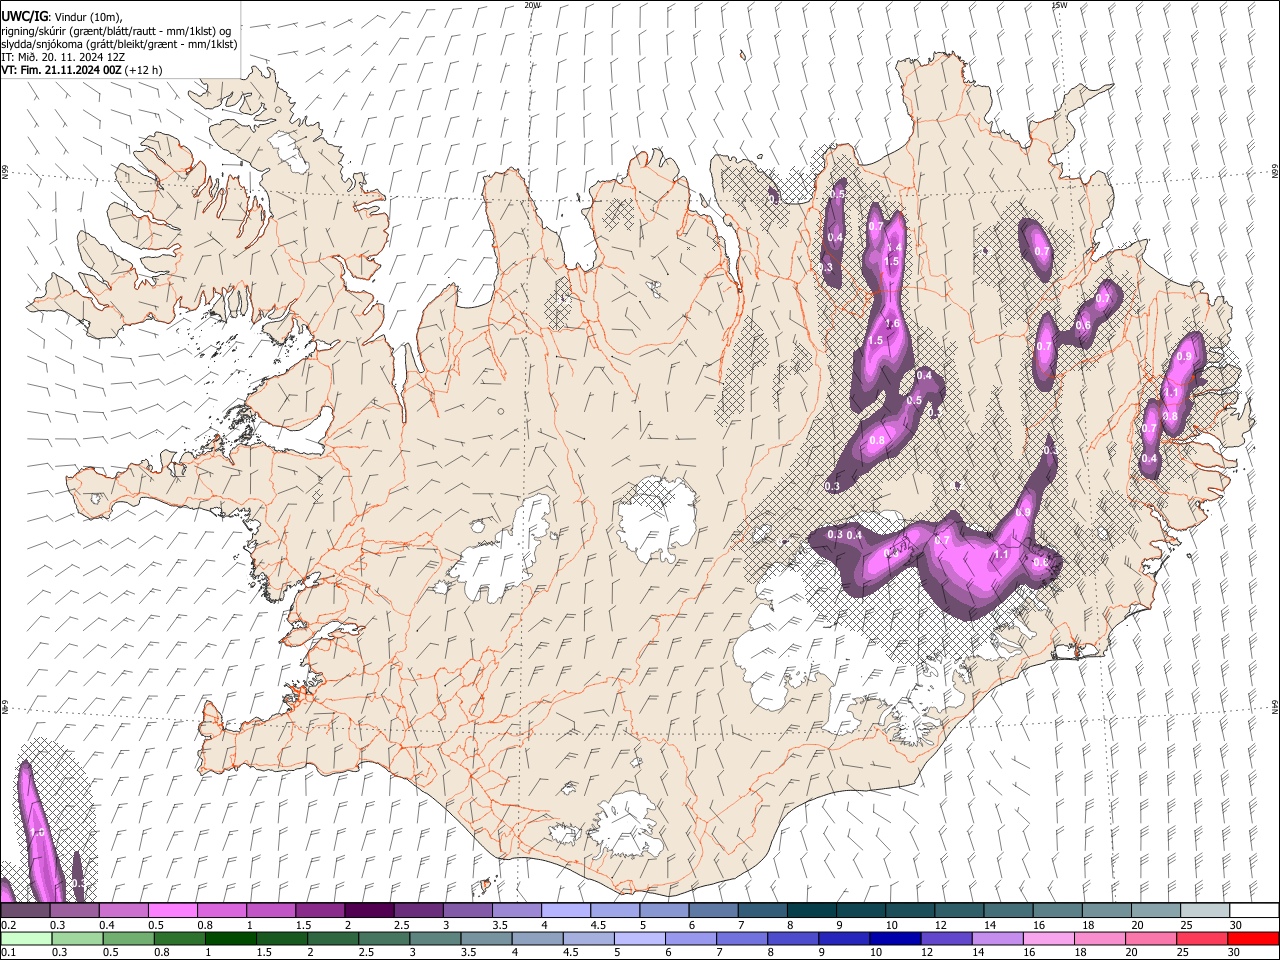The image size is (1280, 960).
Task: Click the 8 dark teal snow legend swatch
Action: 811,911
